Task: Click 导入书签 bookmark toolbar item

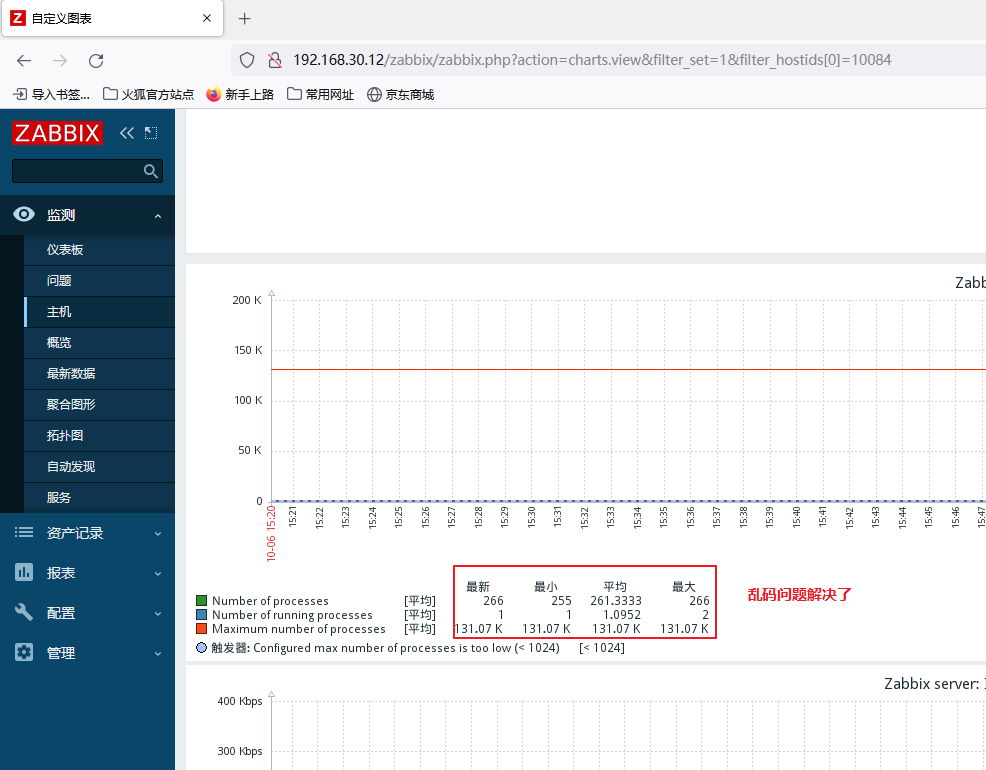Action: tap(52, 94)
